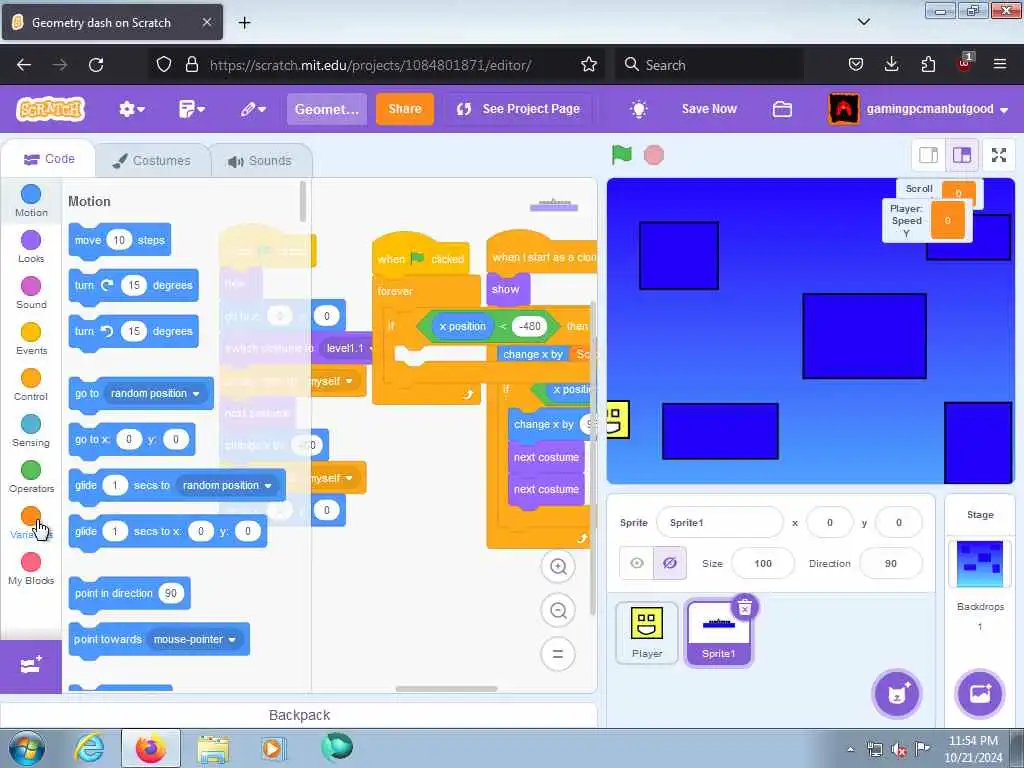Switch to the large stage layout

(x=962, y=155)
